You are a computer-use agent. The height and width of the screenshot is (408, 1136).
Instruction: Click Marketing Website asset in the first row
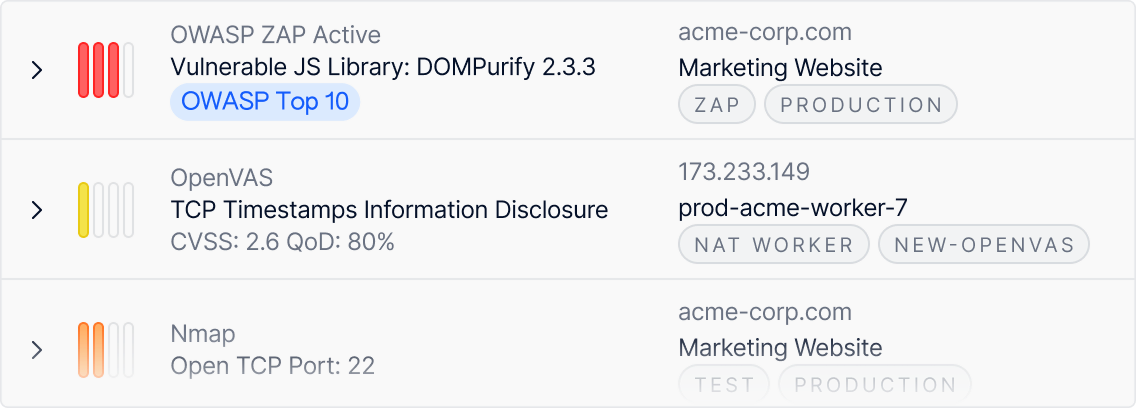[780, 68]
